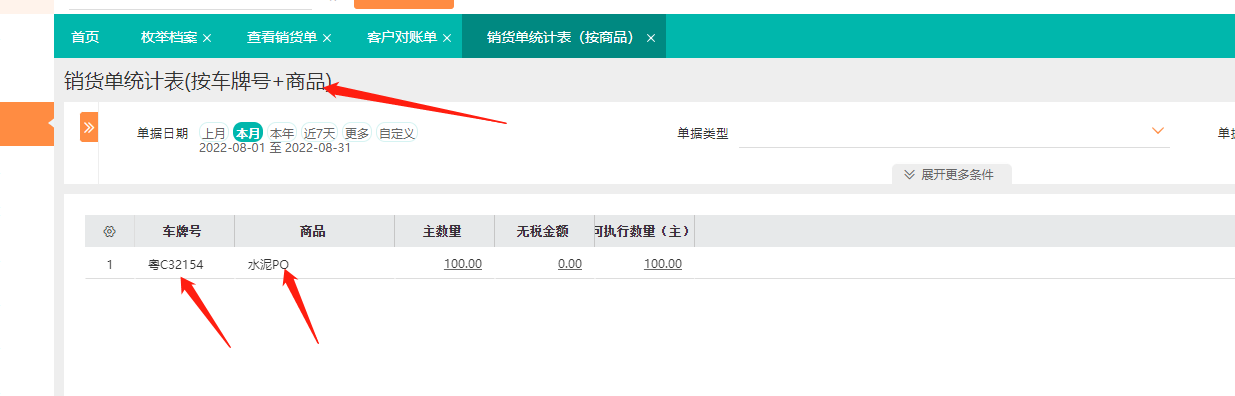Click the orange button at top
The width and height of the screenshot is (1235, 396).
point(403,4)
